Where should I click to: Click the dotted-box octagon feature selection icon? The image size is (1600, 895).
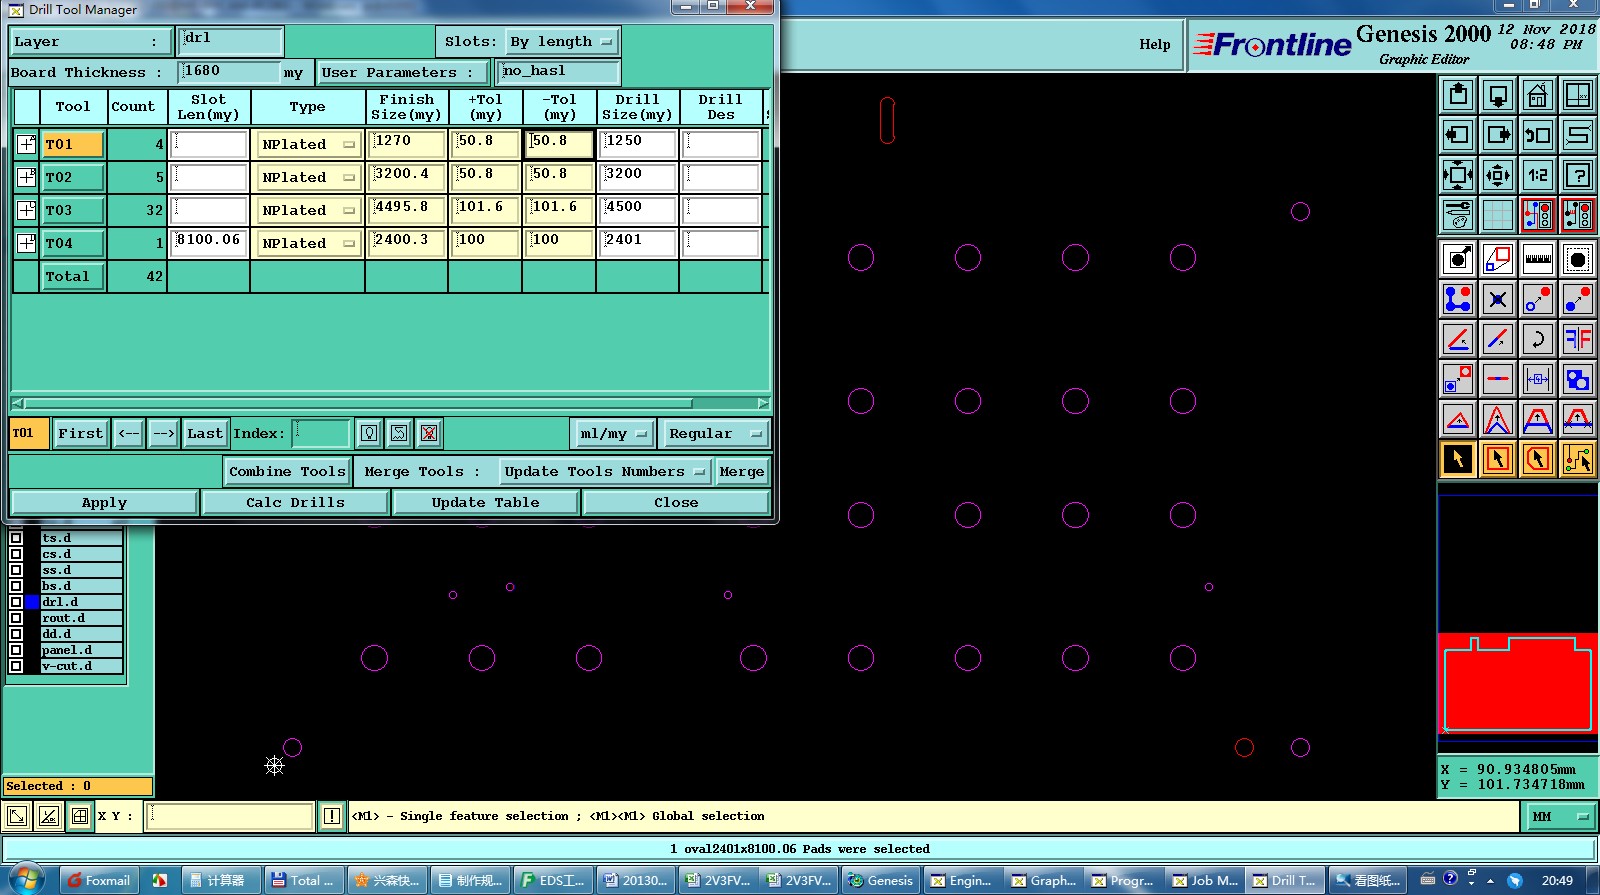pyautogui.click(x=1578, y=259)
